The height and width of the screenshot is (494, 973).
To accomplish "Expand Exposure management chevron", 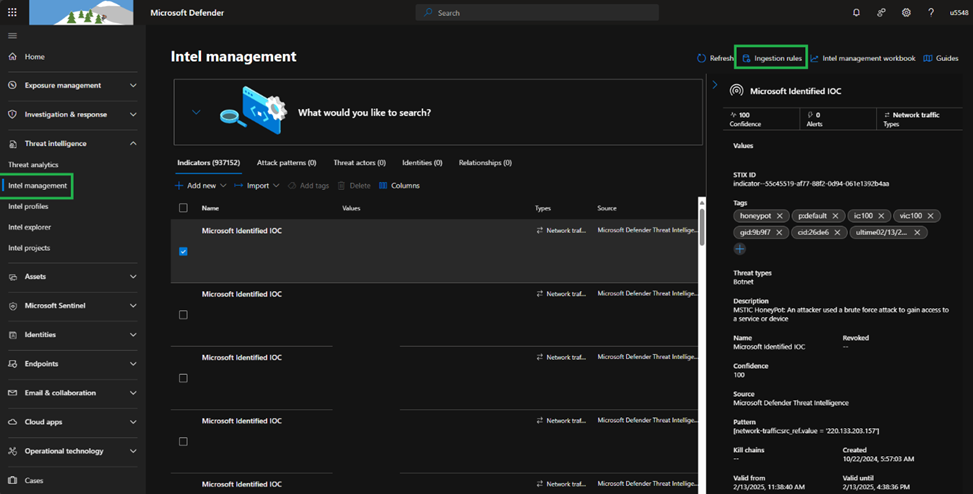I will (133, 86).
